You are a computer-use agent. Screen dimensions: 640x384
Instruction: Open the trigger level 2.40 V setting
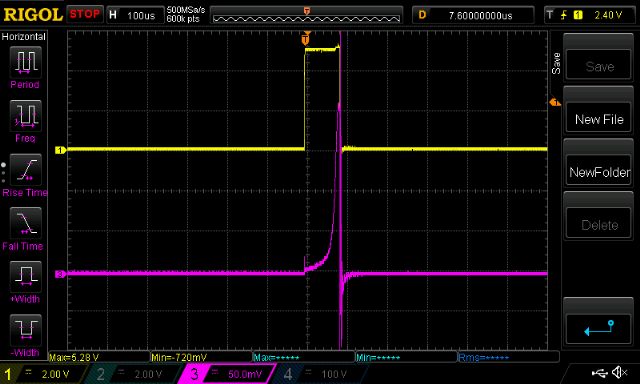(590, 15)
